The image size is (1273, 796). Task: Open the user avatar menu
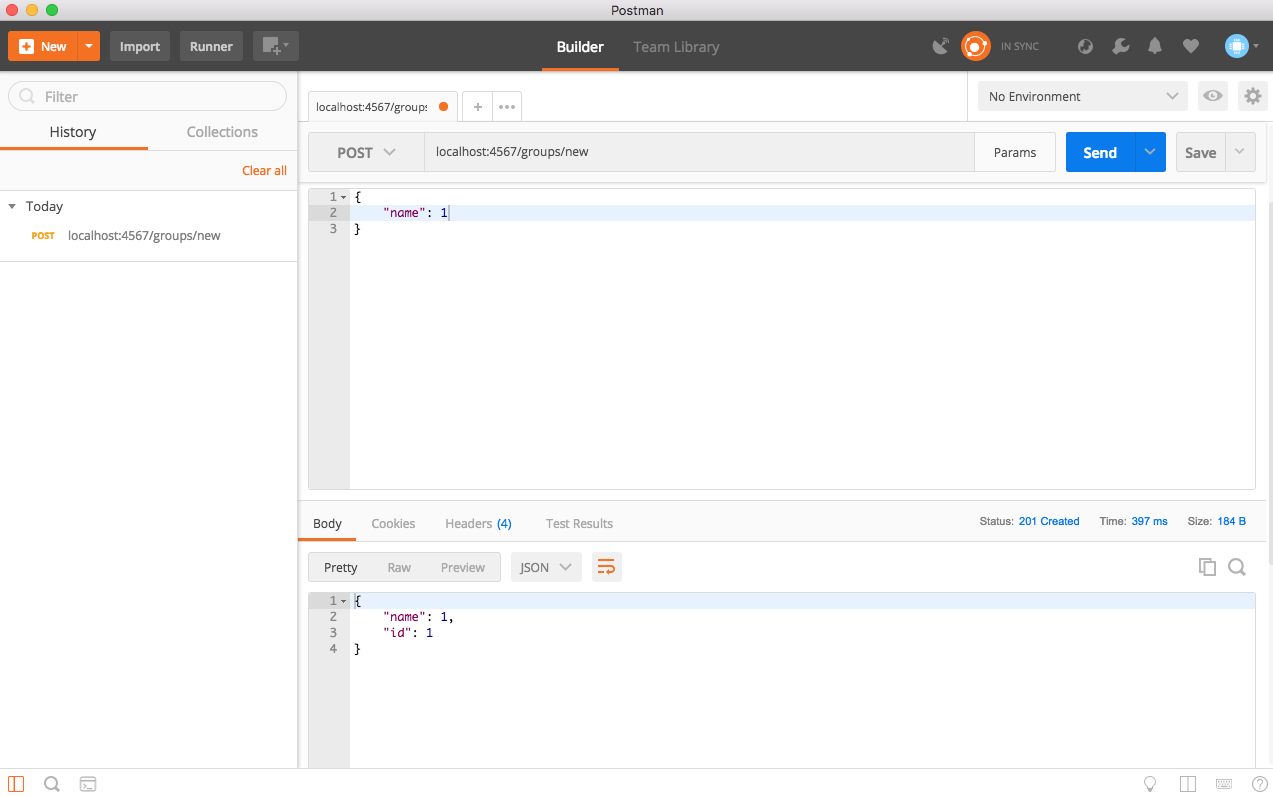point(1241,46)
